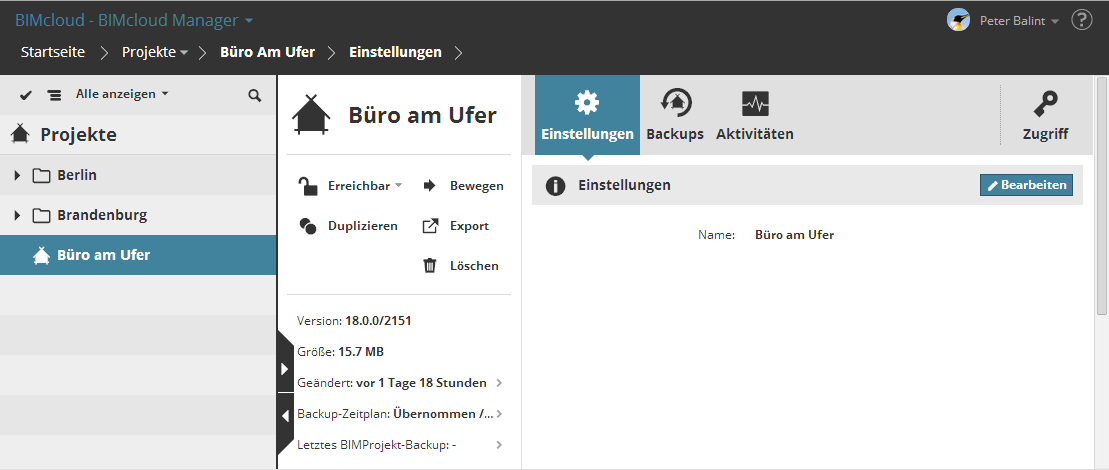Select Büro am Ufer in project tree
The image size is (1109, 470).
pos(103,255)
